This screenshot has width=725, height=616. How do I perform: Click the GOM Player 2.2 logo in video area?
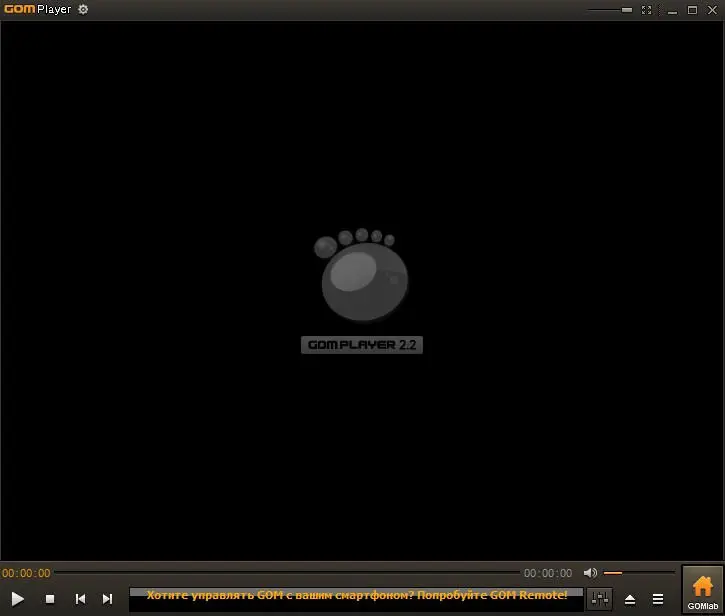point(362,291)
